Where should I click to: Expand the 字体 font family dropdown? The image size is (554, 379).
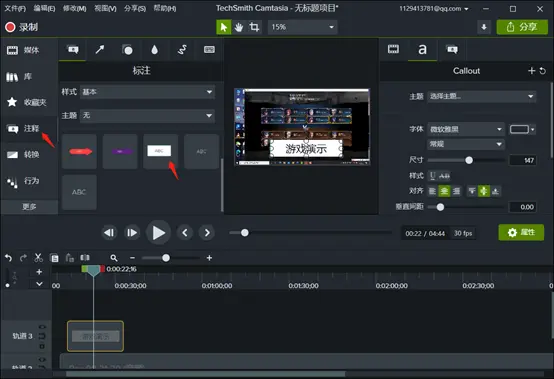(x=466, y=129)
